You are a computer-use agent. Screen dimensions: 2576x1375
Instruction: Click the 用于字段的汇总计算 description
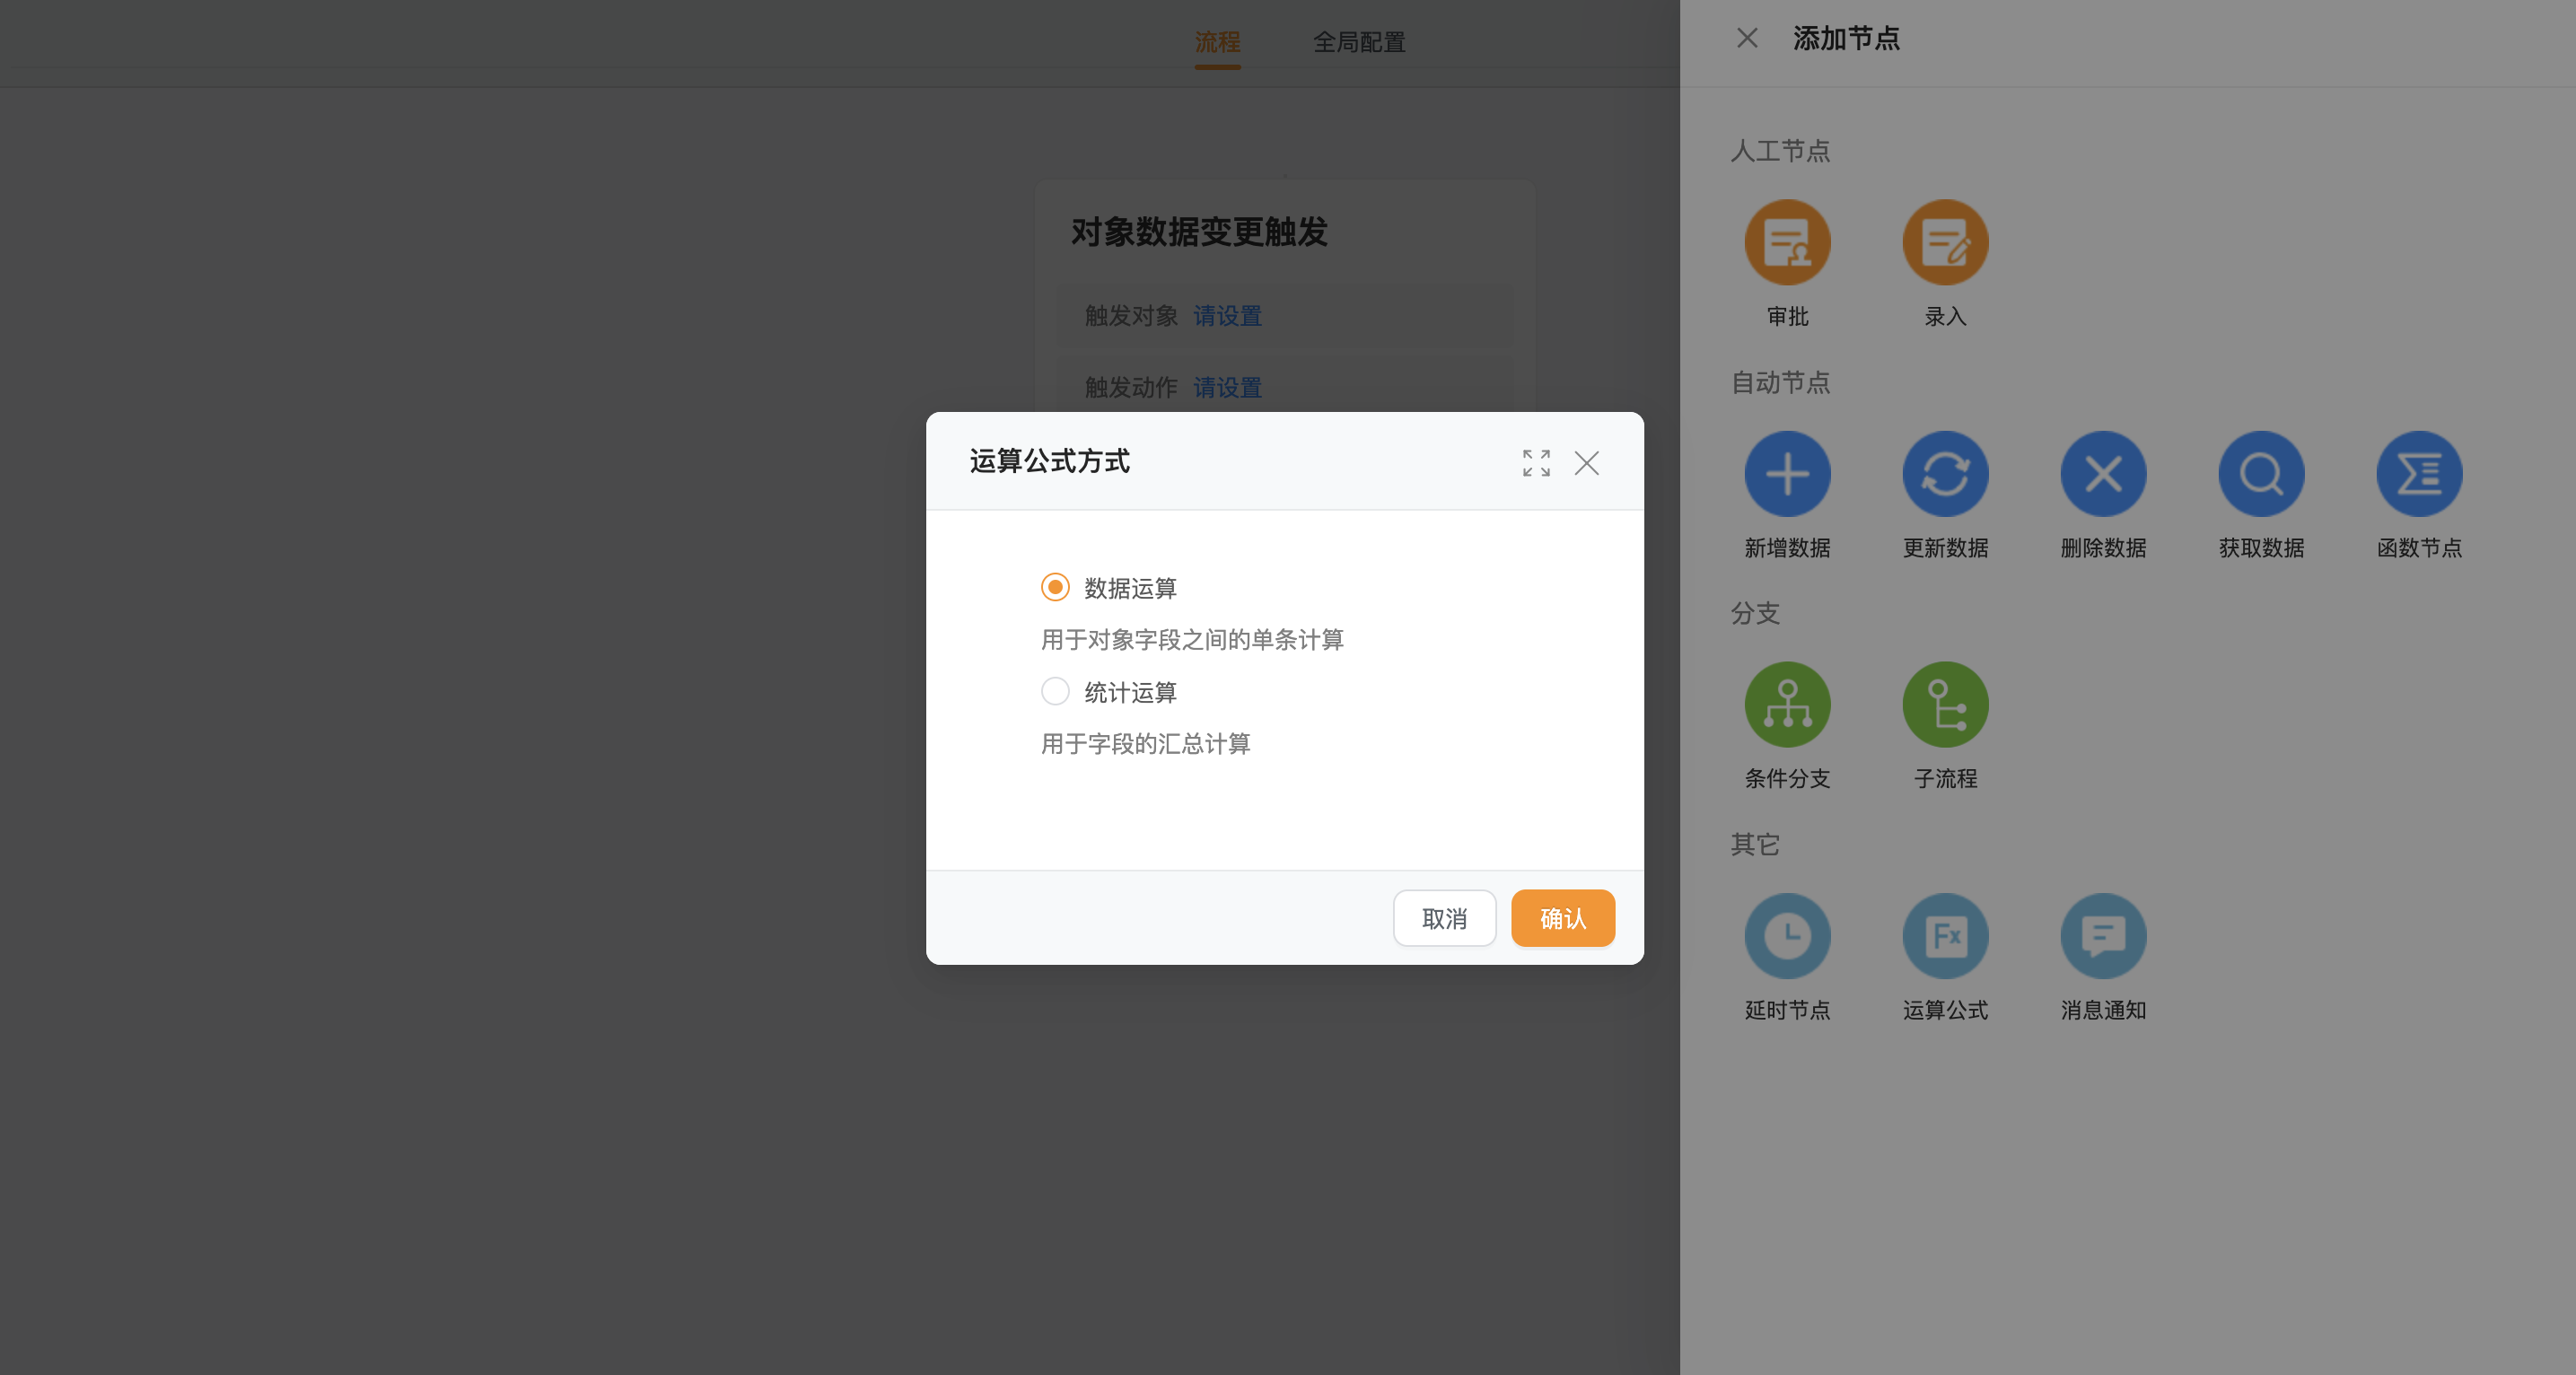click(x=1145, y=743)
